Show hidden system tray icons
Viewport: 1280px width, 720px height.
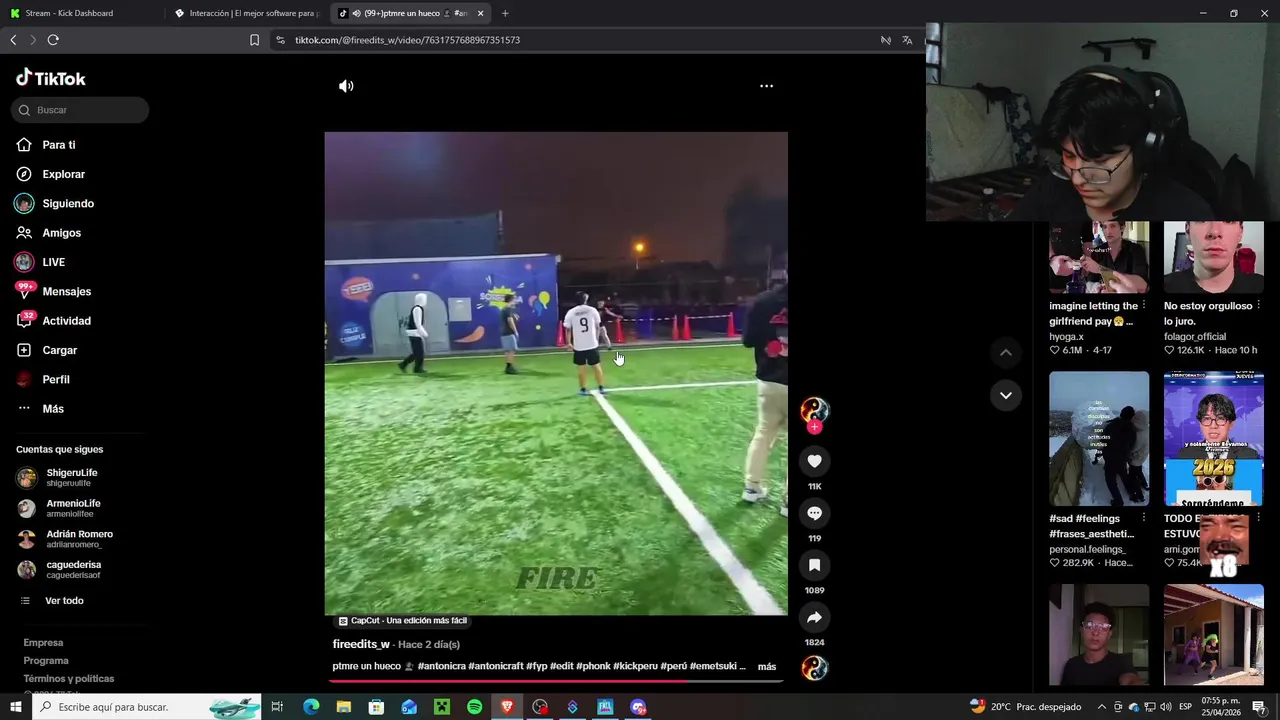(1102, 707)
